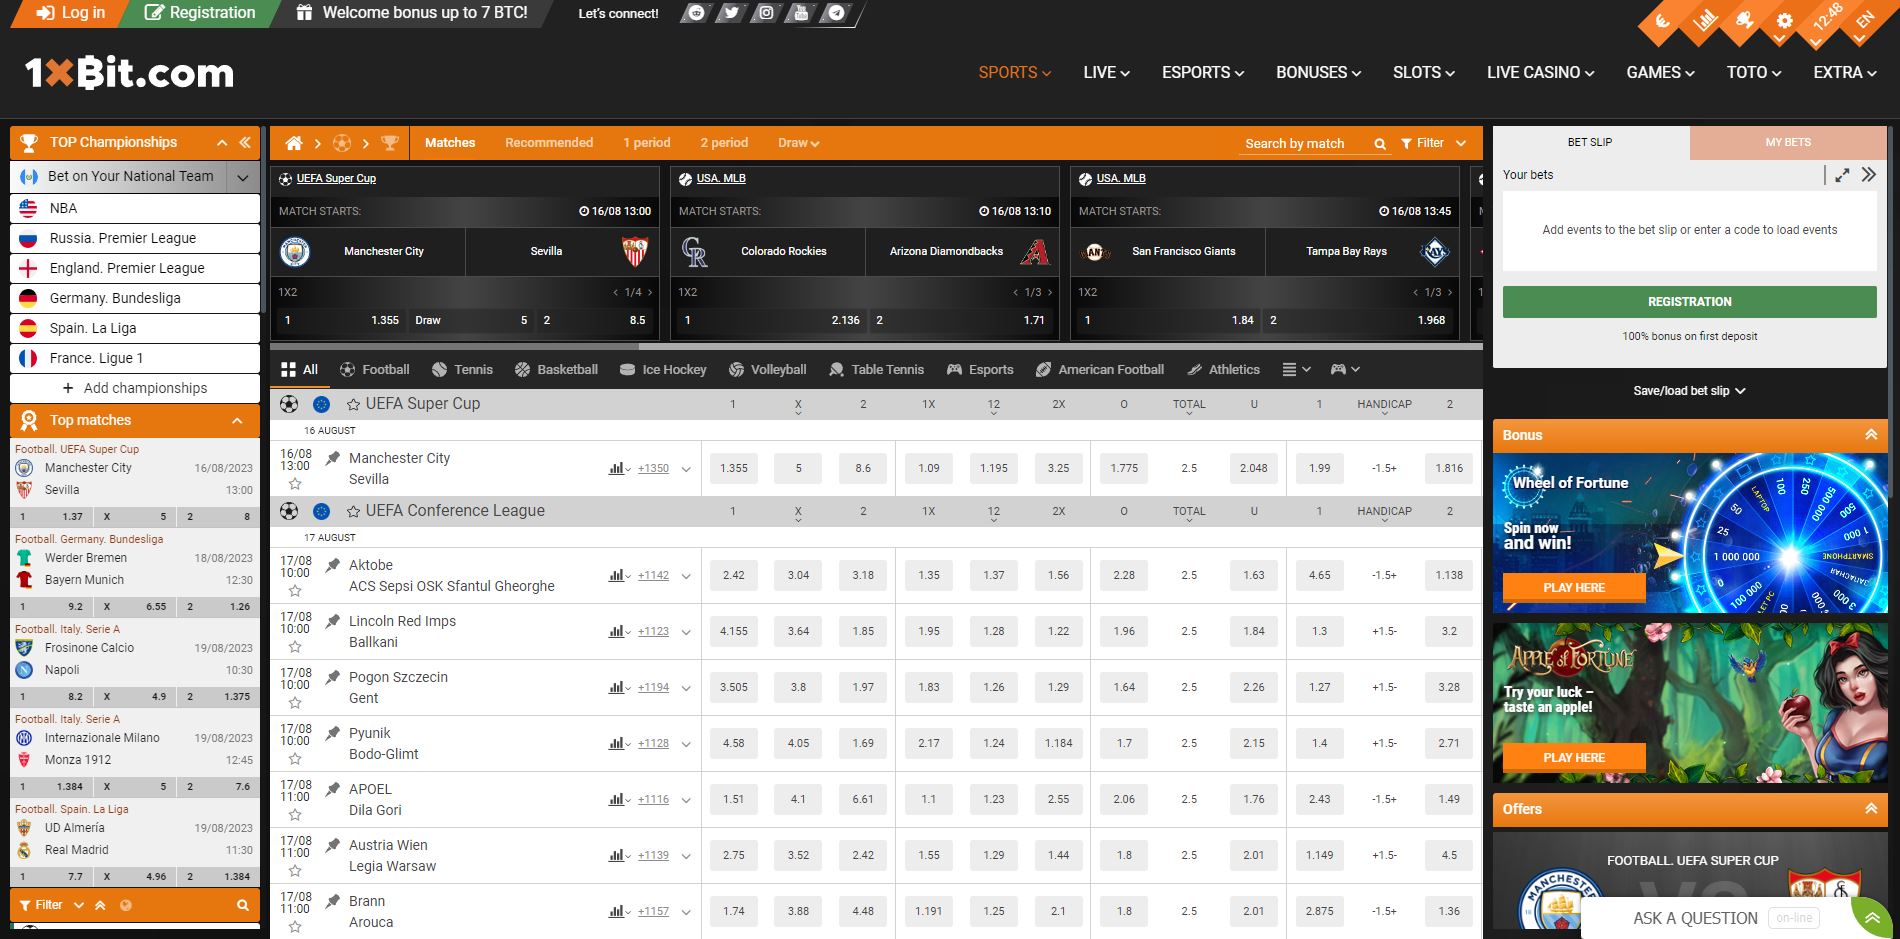1900x939 pixels.
Task: Click the football breadcrumb icon
Action: click(342, 143)
